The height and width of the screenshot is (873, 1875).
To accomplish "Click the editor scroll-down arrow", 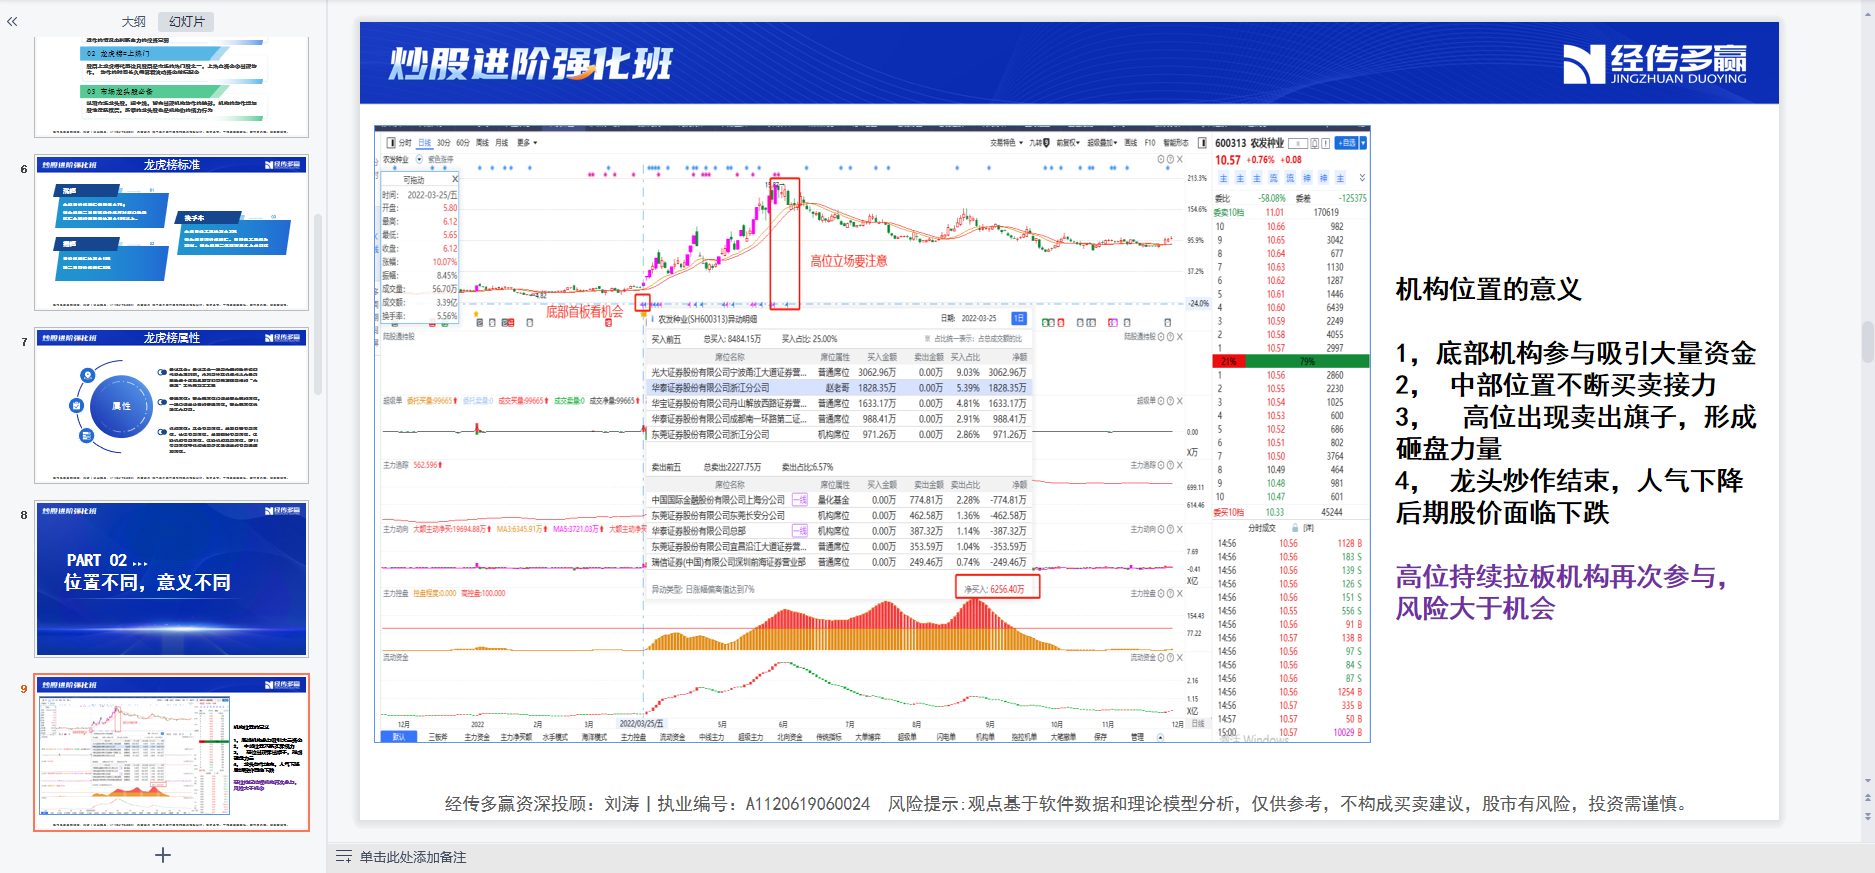I will click(1867, 781).
